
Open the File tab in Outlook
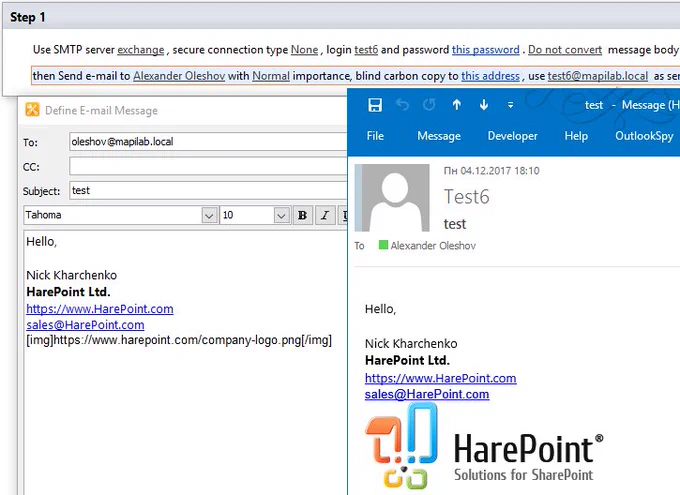tap(375, 136)
